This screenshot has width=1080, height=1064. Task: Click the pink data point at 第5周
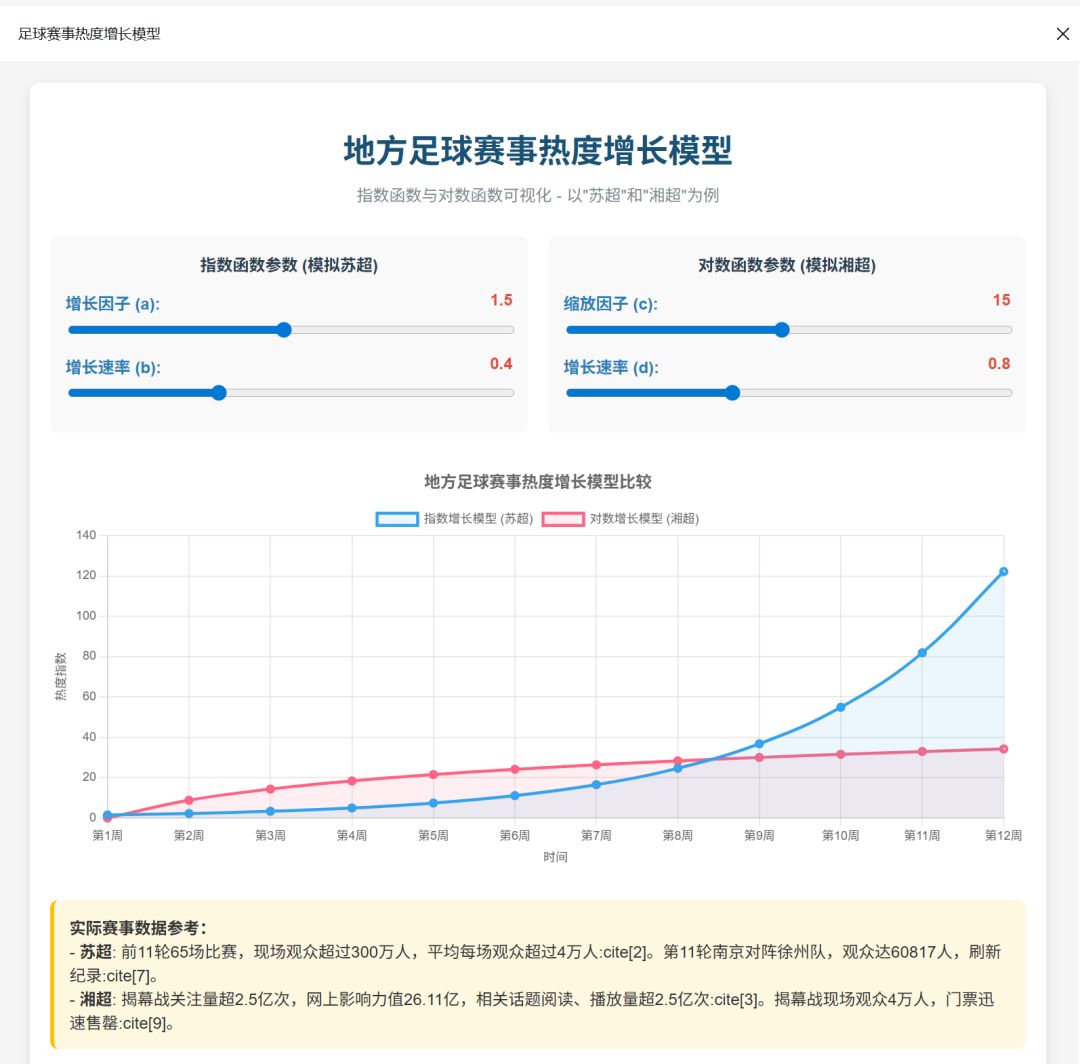[434, 773]
